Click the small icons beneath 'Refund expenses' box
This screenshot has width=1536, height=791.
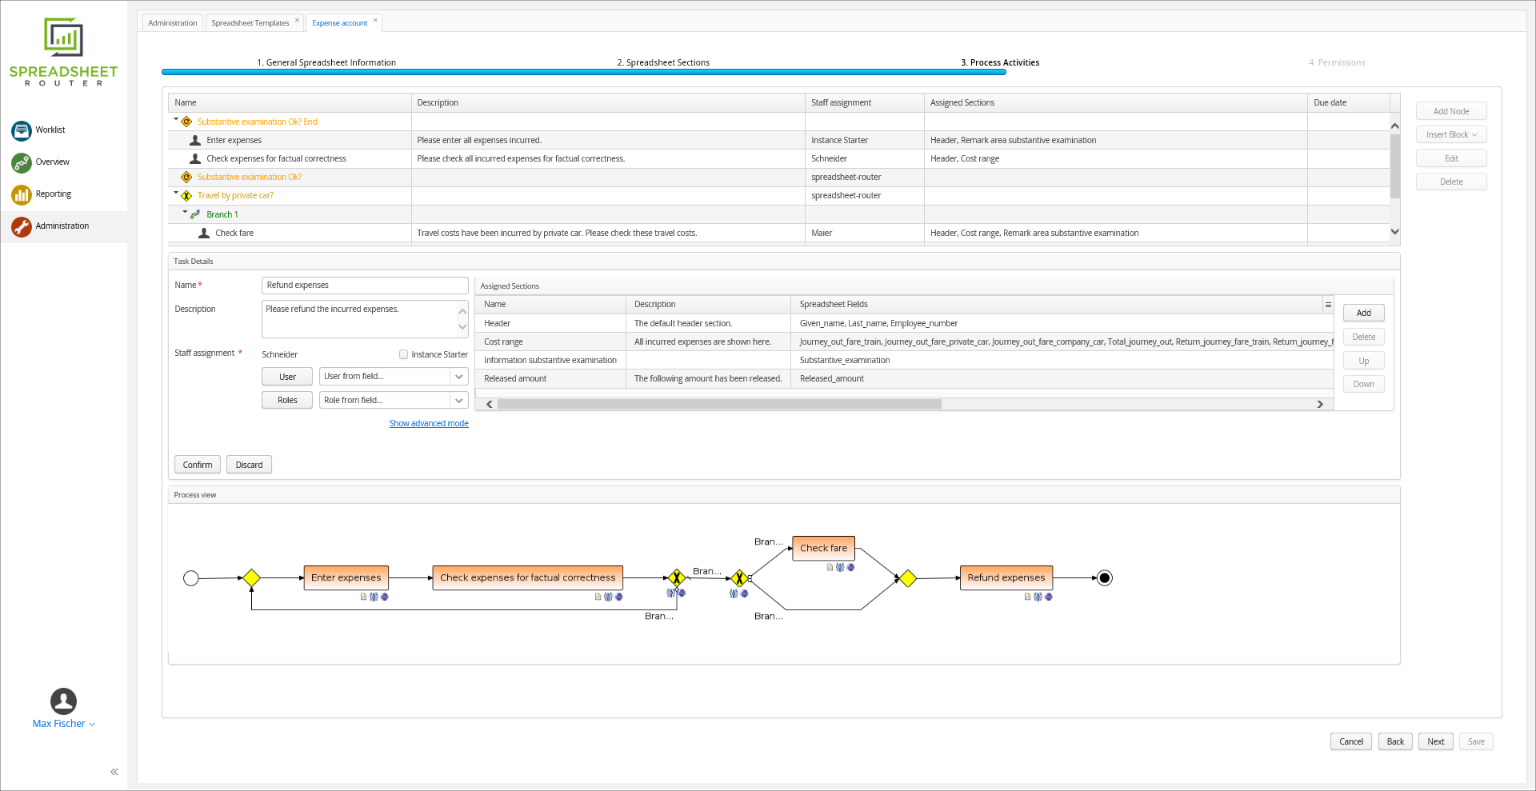(1038, 597)
